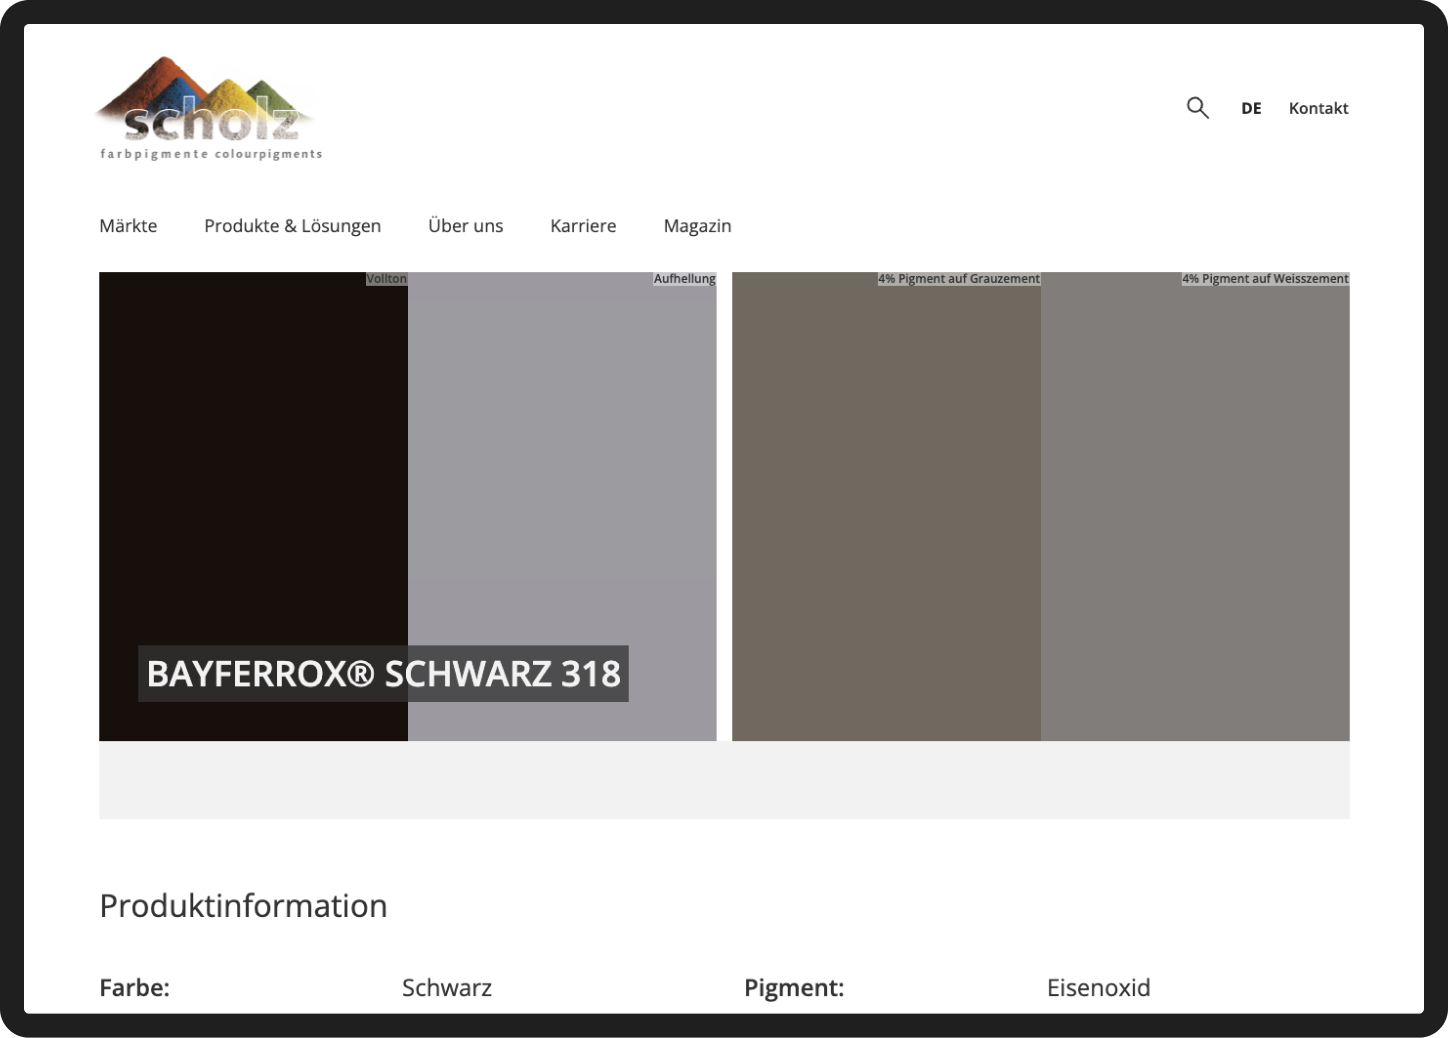Image resolution: width=1448 pixels, height=1038 pixels.
Task: Navigate to the Karriere section
Action: (583, 226)
